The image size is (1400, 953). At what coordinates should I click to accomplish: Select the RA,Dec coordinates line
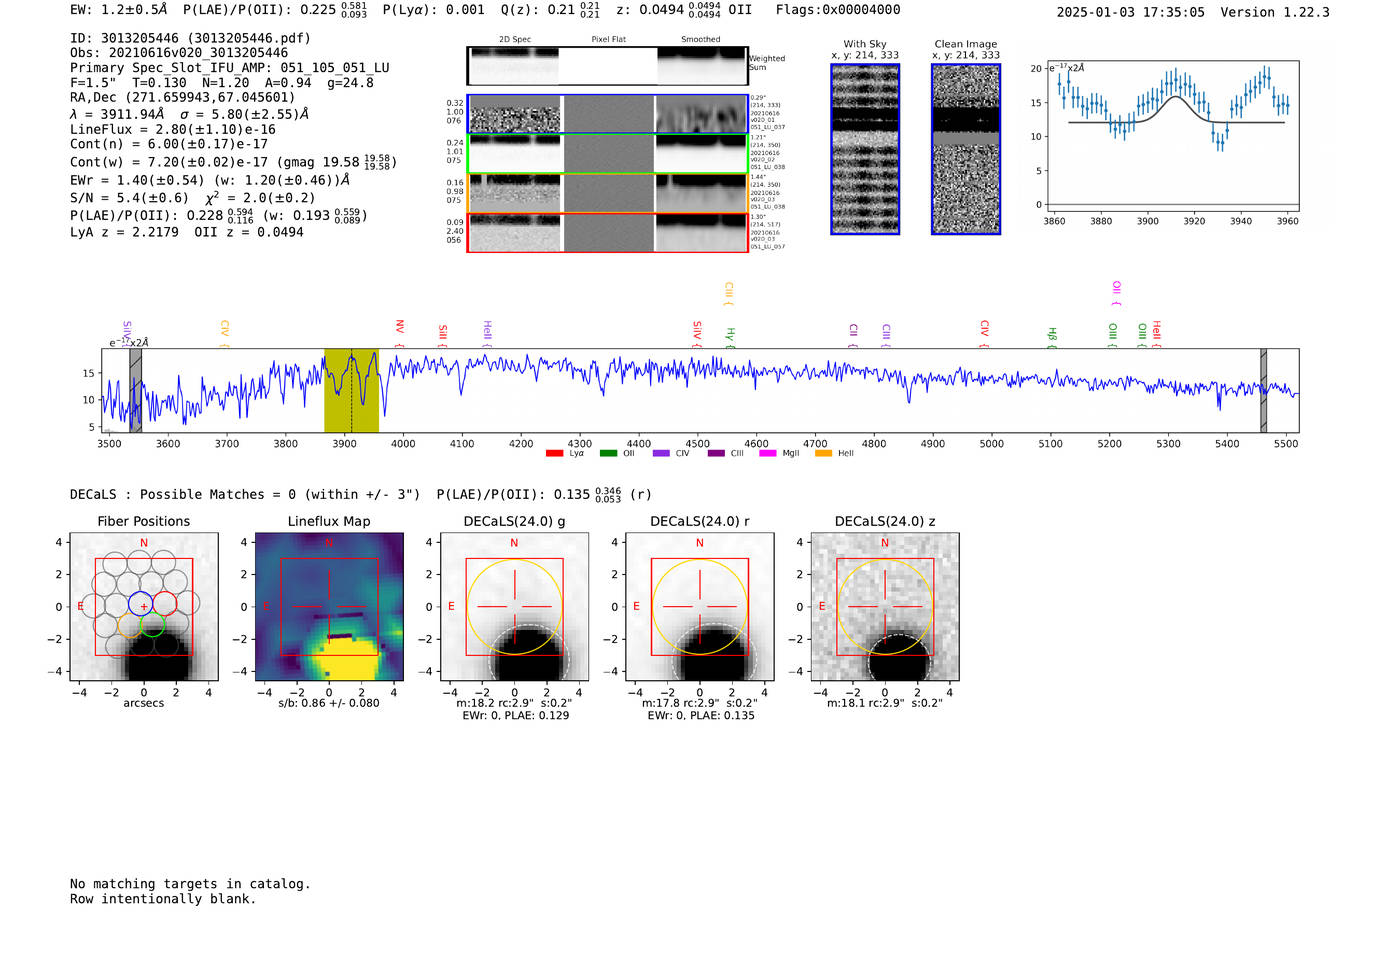point(183,97)
